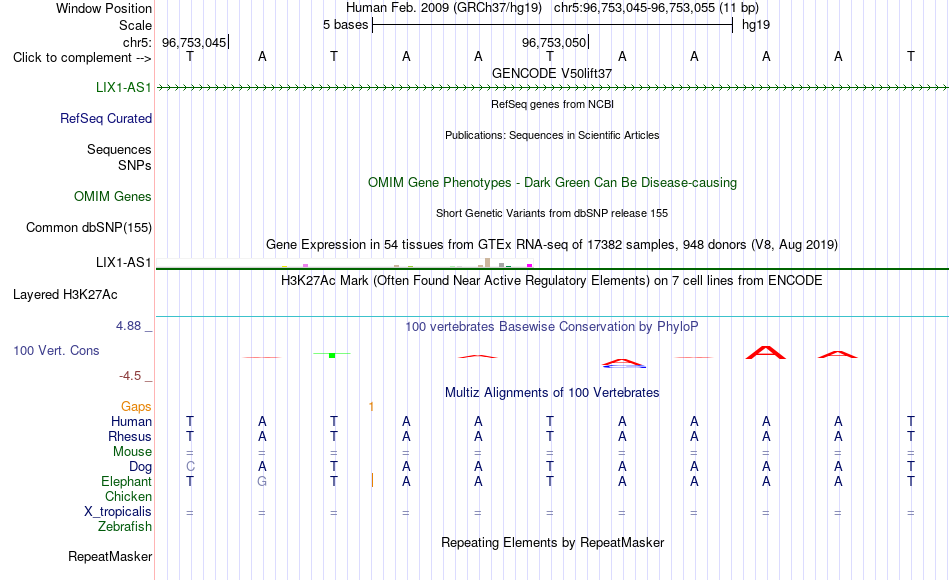Click the 96,753,045 position label

(194, 43)
